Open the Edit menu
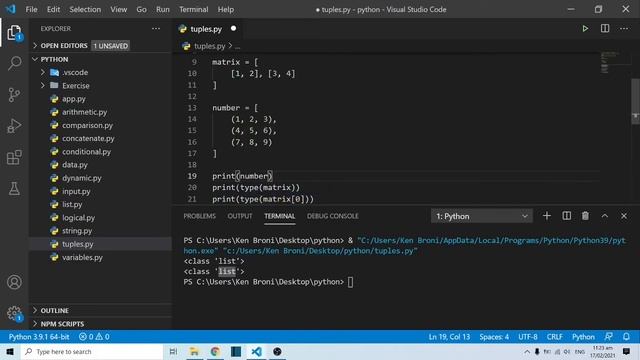This screenshot has width=640, height=360. pos(53,9)
